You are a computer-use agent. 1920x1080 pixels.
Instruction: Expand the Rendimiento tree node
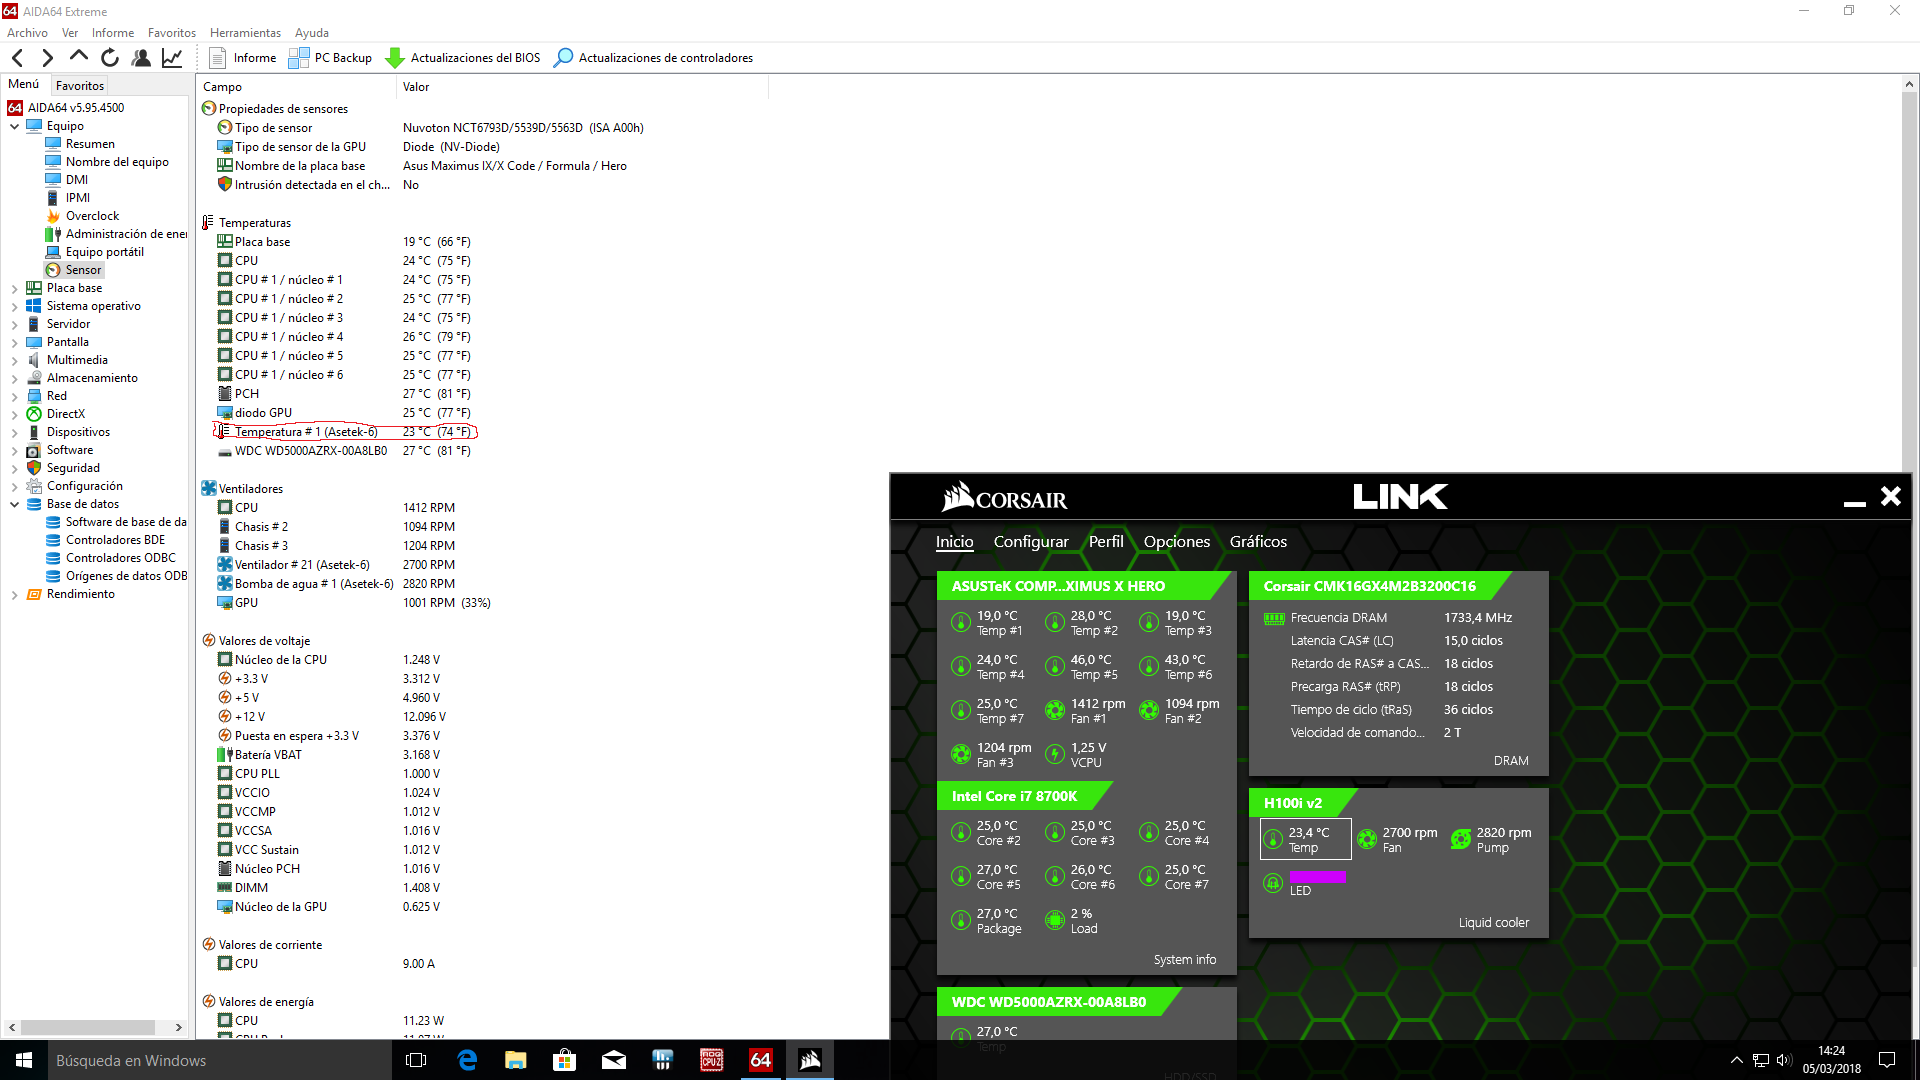(15, 594)
